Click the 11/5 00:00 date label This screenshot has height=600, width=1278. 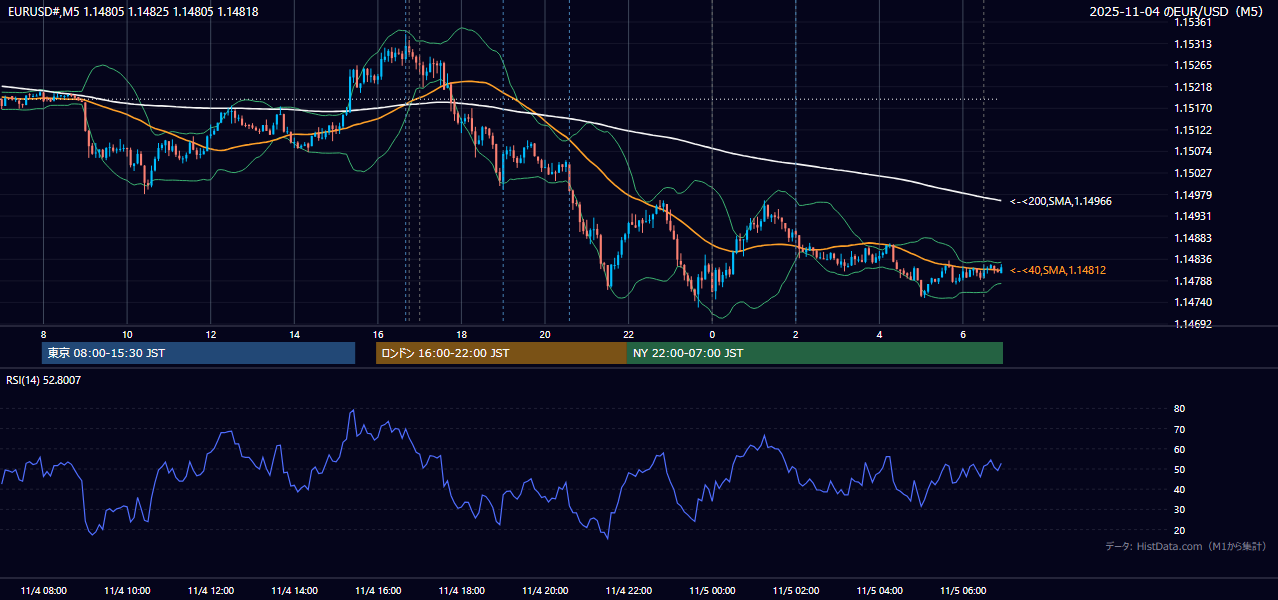click(712, 591)
